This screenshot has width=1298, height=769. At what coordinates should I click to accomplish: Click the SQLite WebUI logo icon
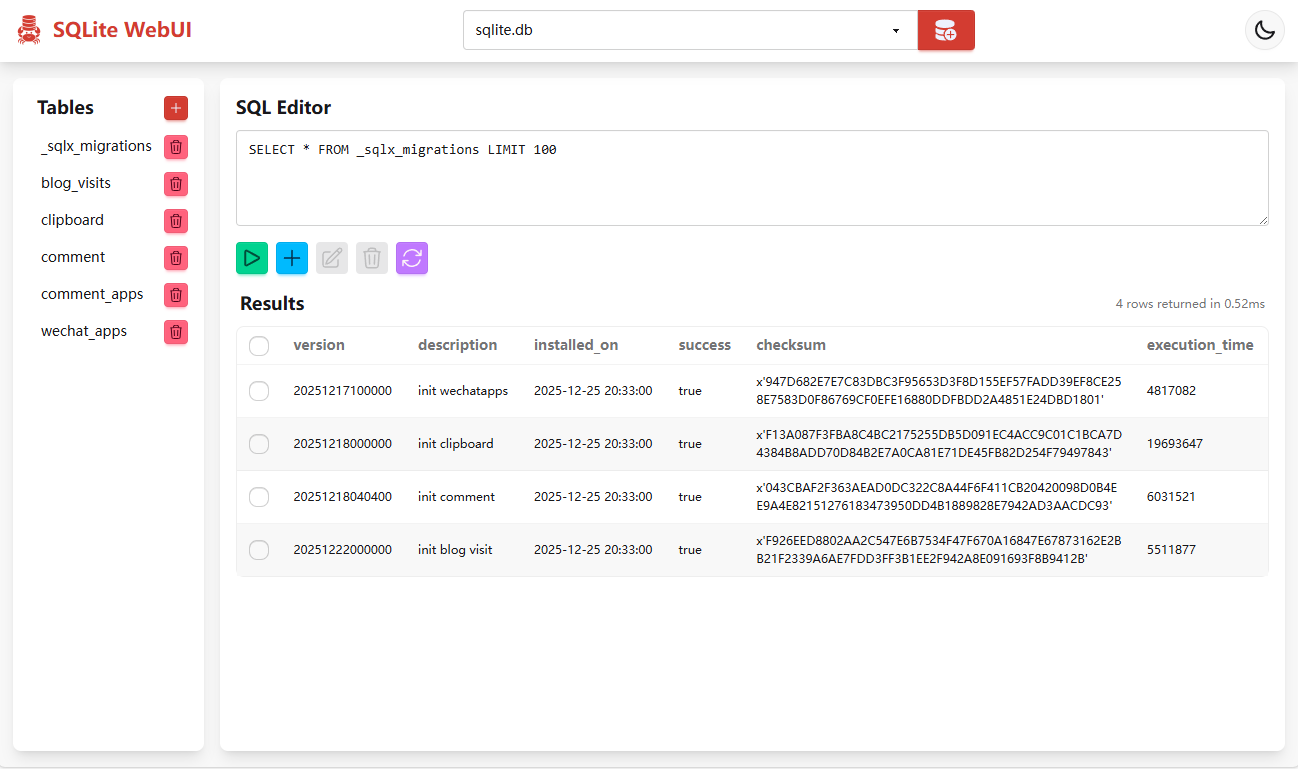click(x=29, y=29)
